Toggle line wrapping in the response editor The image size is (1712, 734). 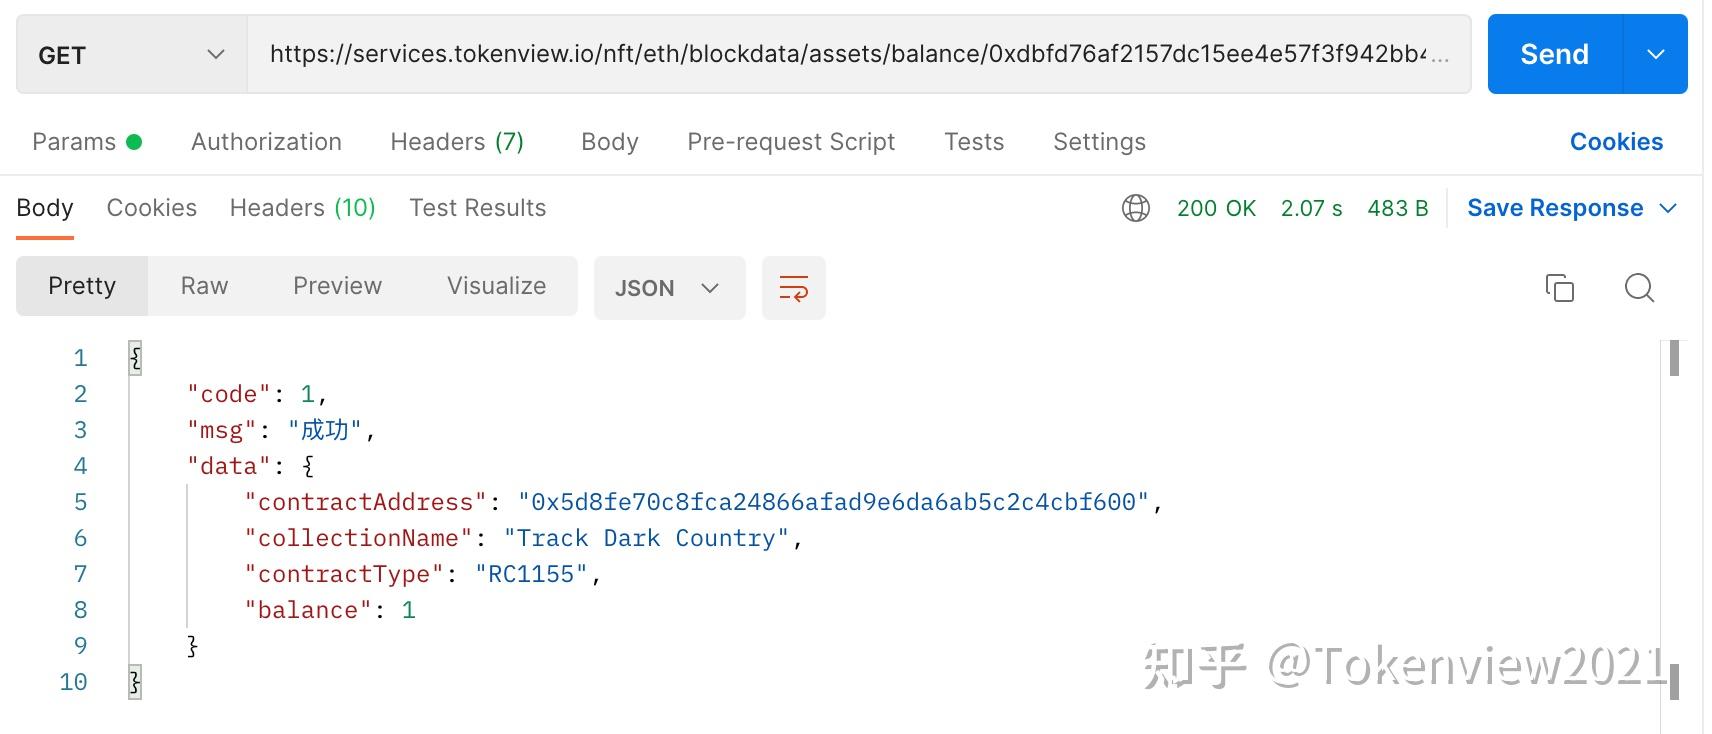793,288
